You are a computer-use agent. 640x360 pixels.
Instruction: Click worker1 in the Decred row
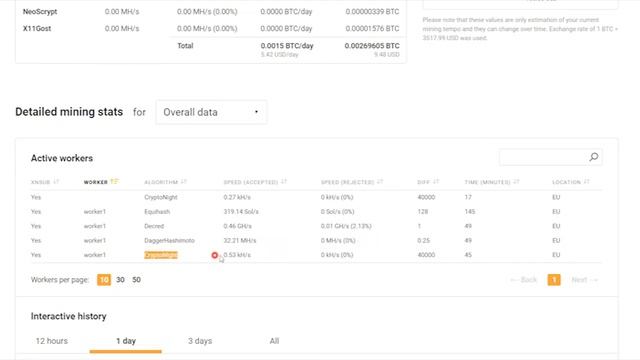95,226
